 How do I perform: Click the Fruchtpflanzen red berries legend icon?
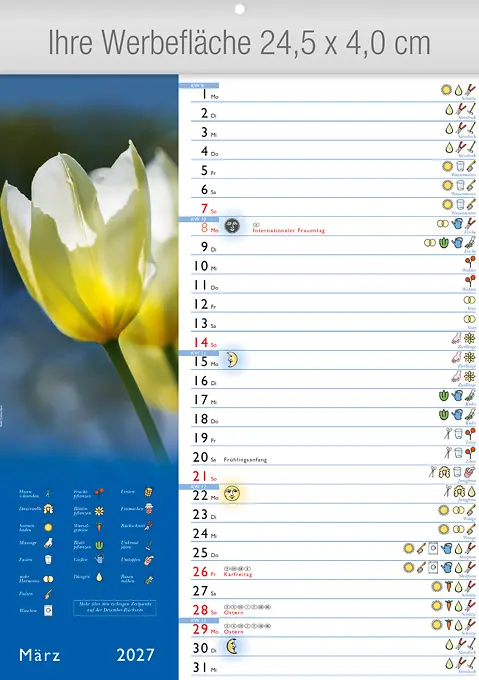point(99,493)
